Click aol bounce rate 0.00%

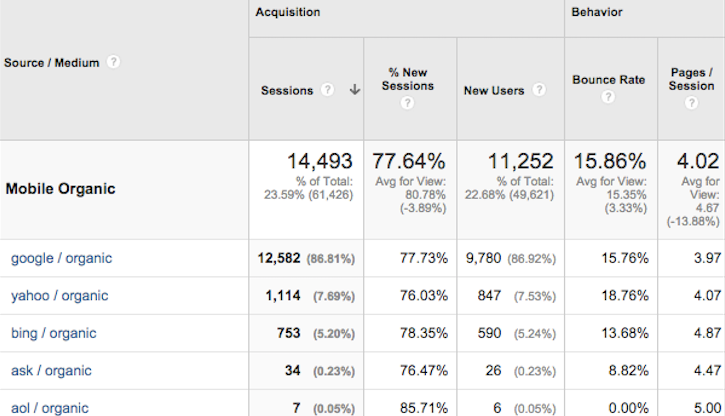[x=628, y=408]
